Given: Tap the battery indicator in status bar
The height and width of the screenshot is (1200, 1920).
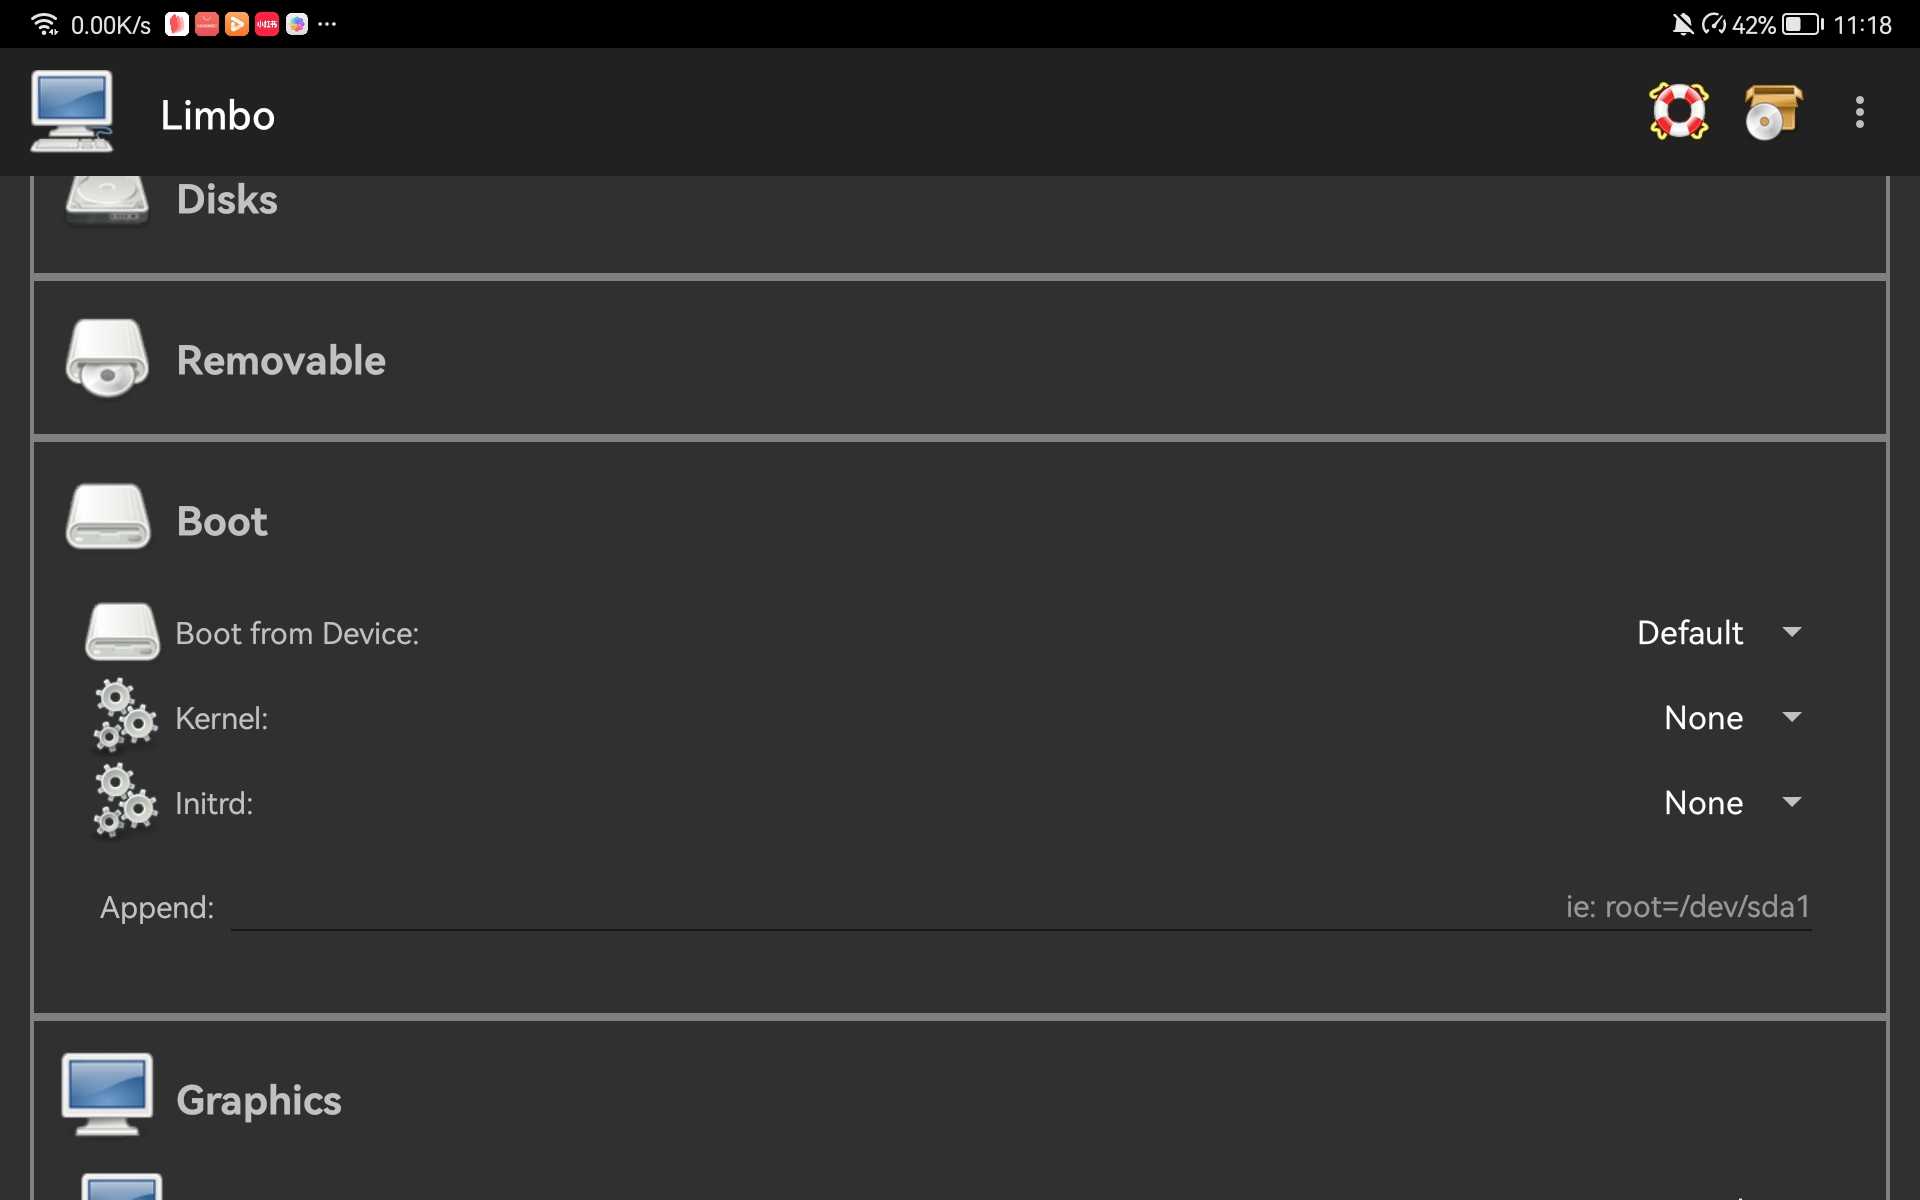Looking at the screenshot, I should click(x=1802, y=24).
